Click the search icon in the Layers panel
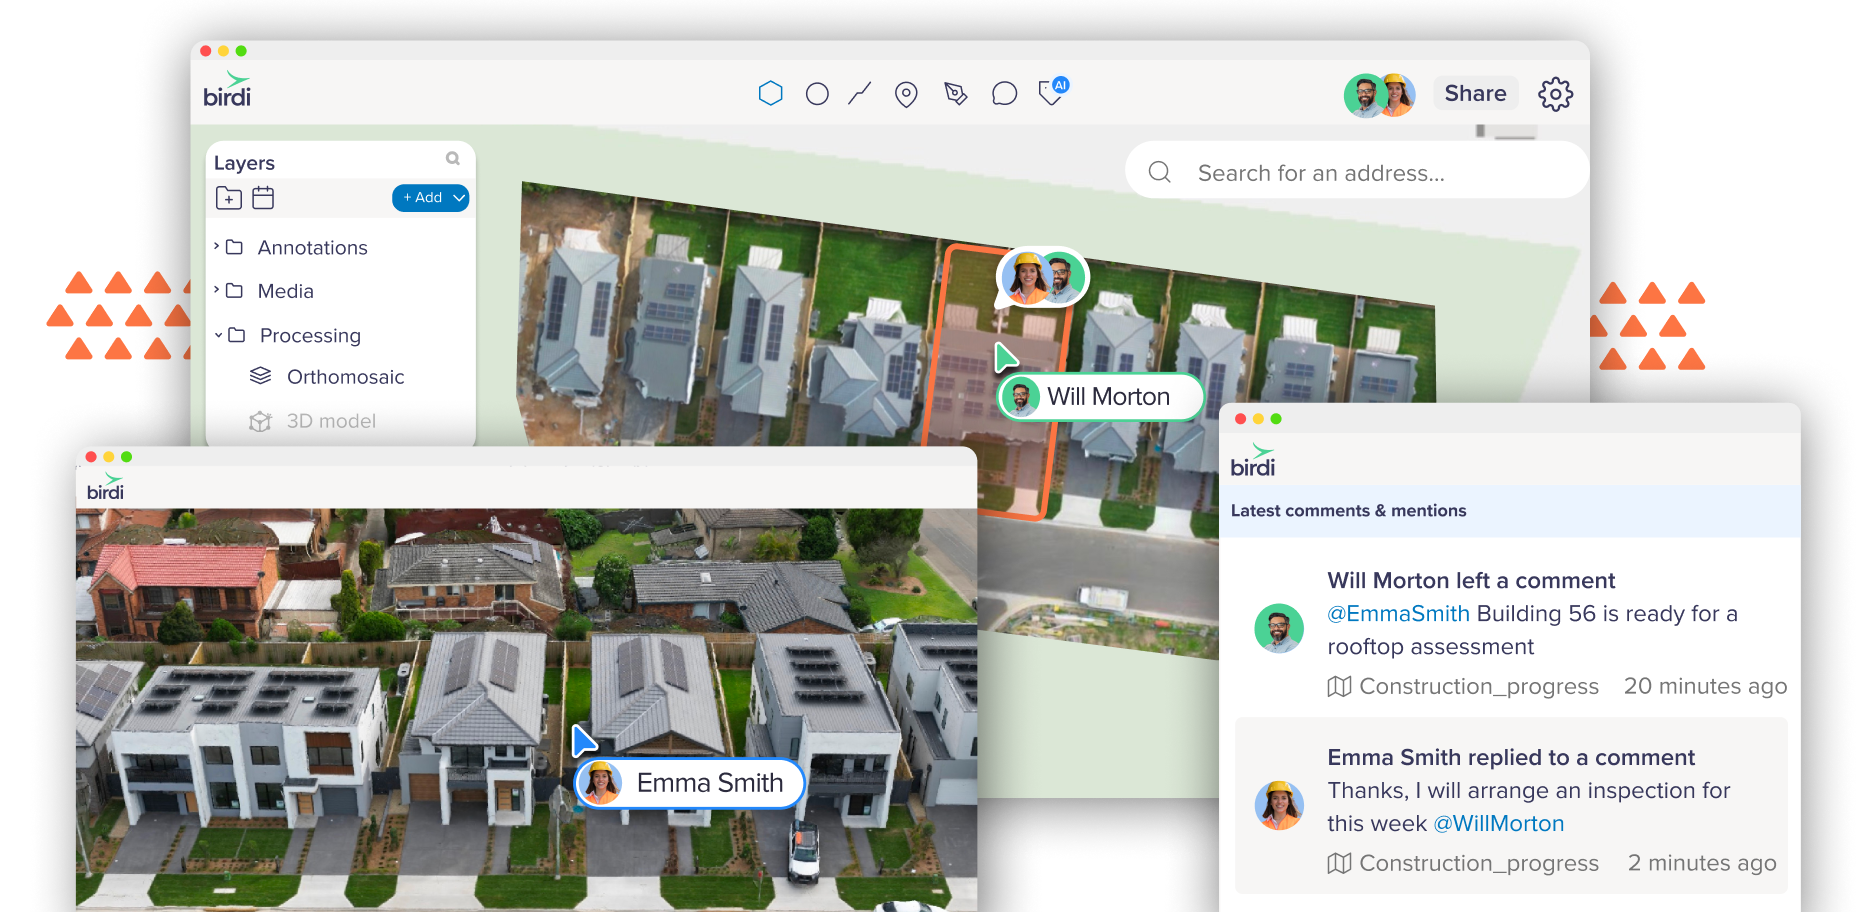The height and width of the screenshot is (912, 1864). tap(453, 159)
